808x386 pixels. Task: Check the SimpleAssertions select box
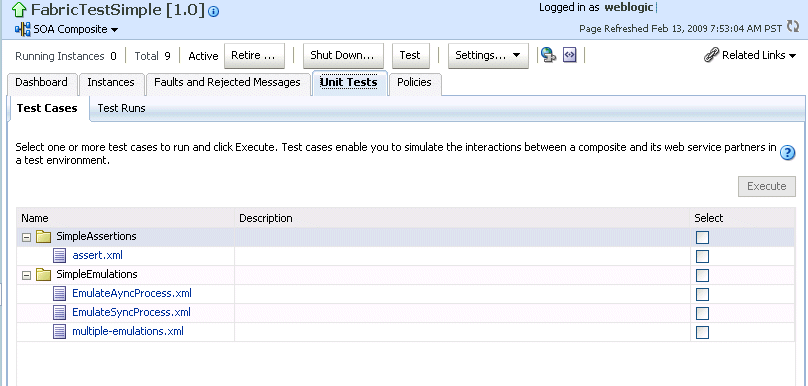pos(702,237)
